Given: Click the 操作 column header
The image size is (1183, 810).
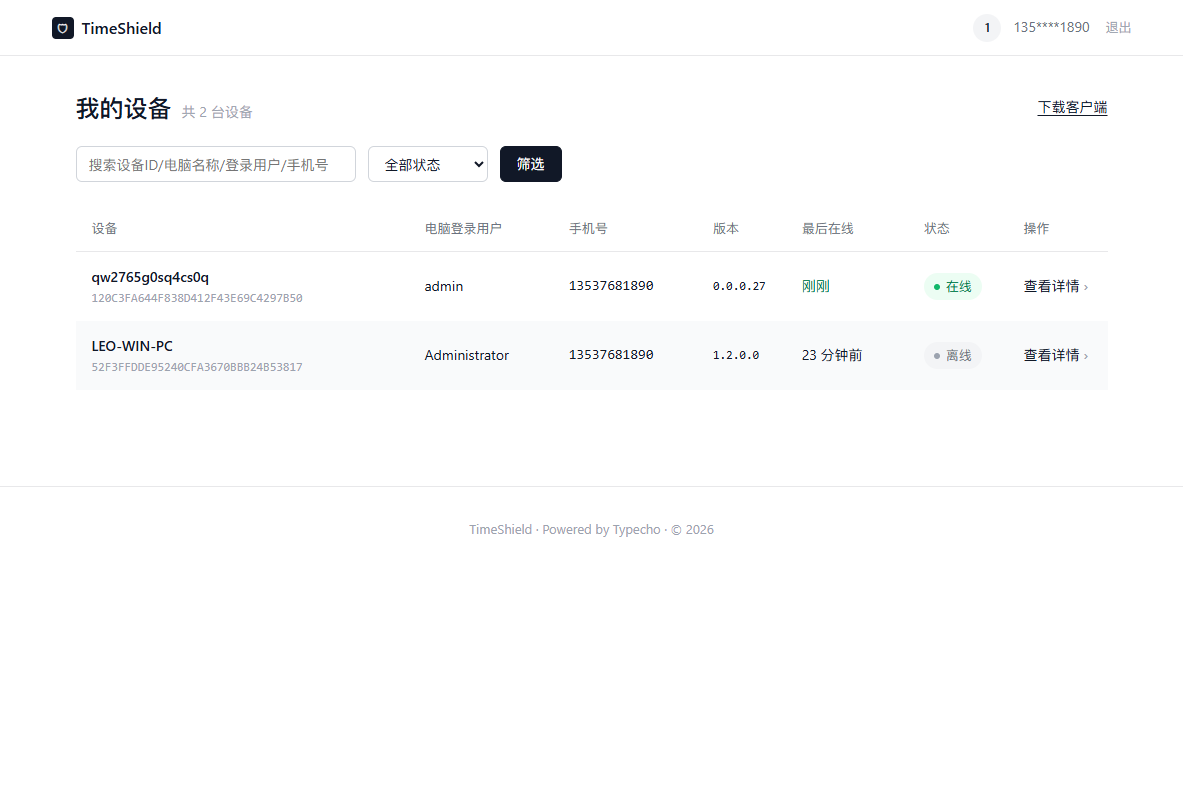Looking at the screenshot, I should pos(1036,229).
